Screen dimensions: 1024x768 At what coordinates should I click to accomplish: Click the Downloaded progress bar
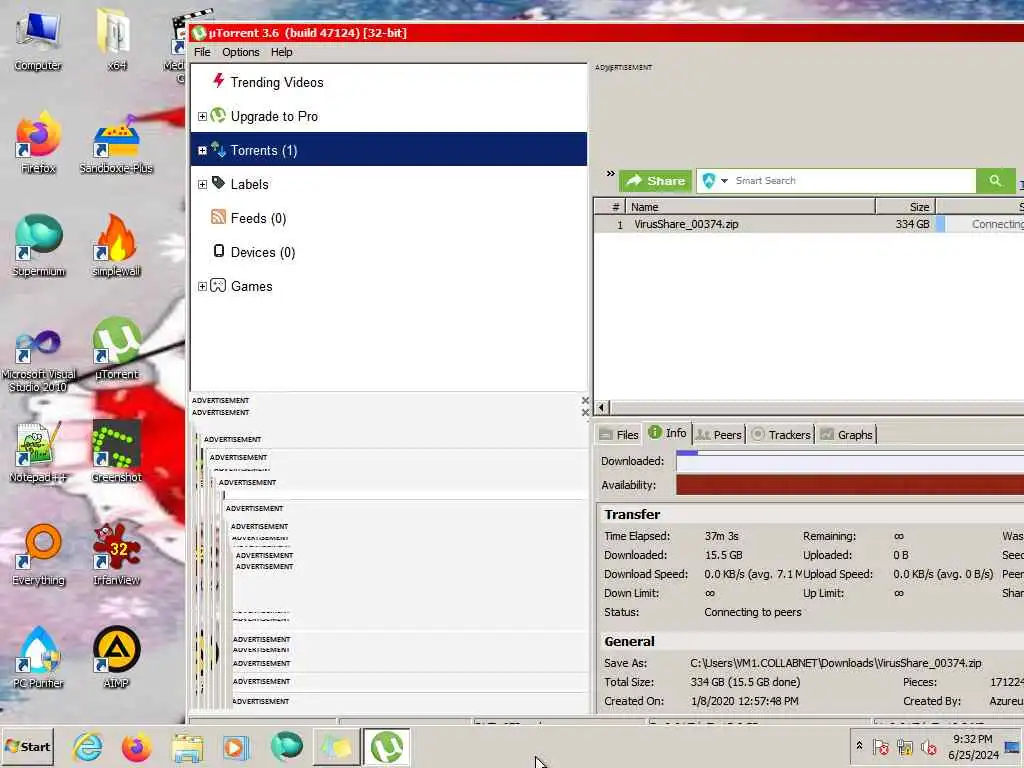[x=850, y=462]
